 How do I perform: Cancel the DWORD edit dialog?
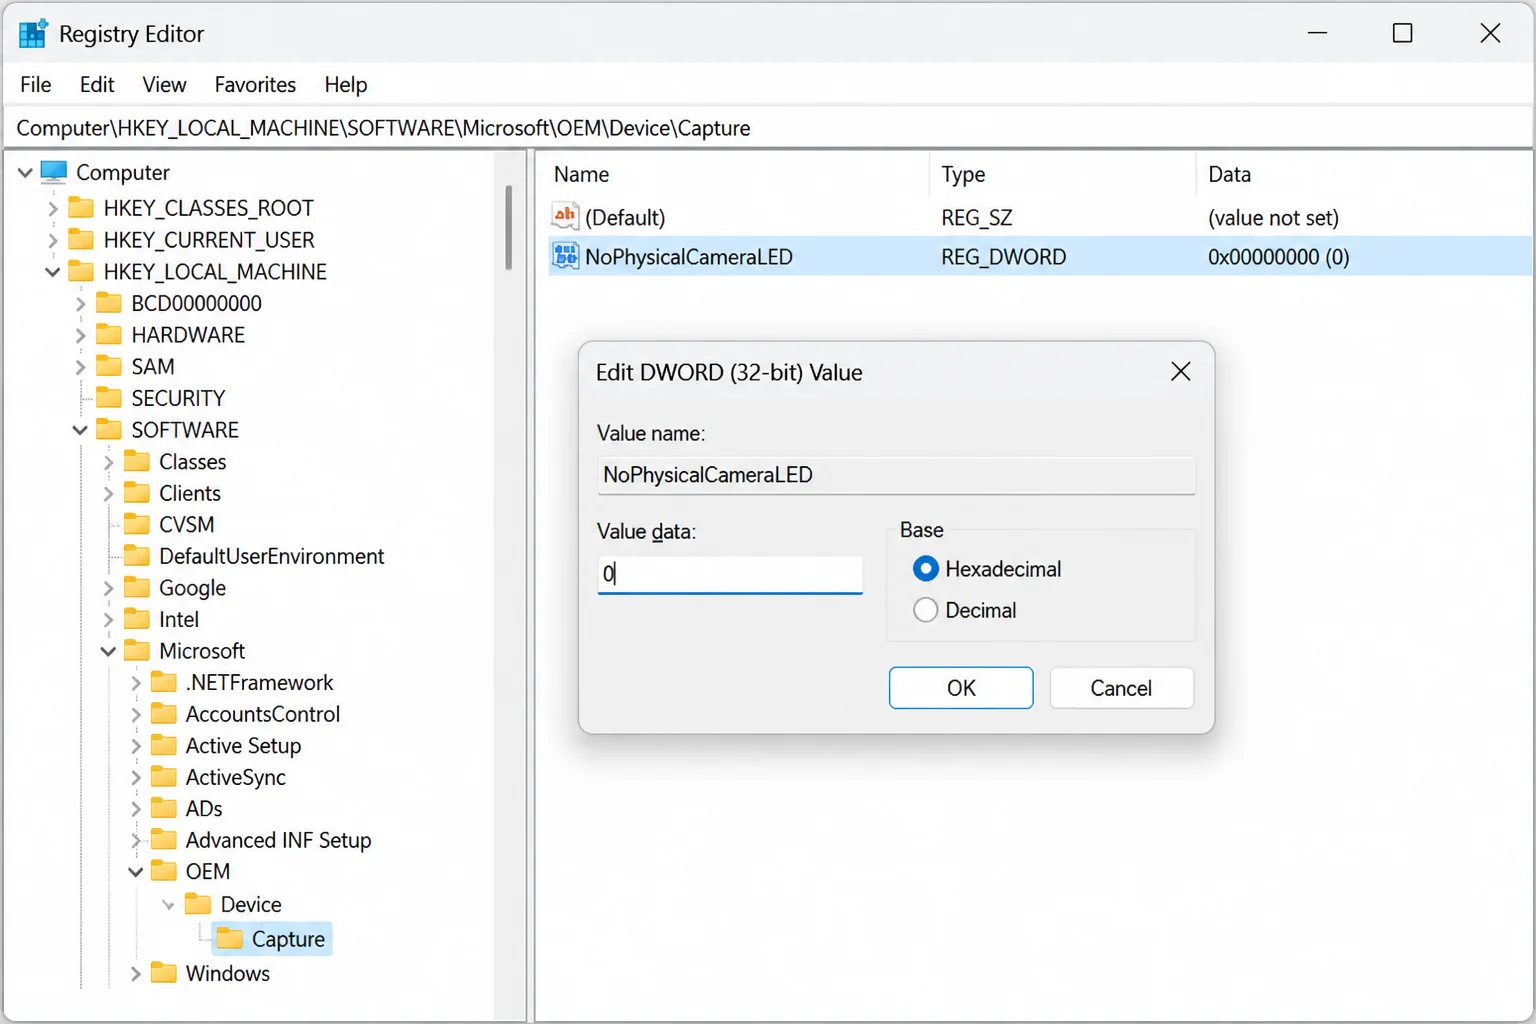(x=1121, y=688)
